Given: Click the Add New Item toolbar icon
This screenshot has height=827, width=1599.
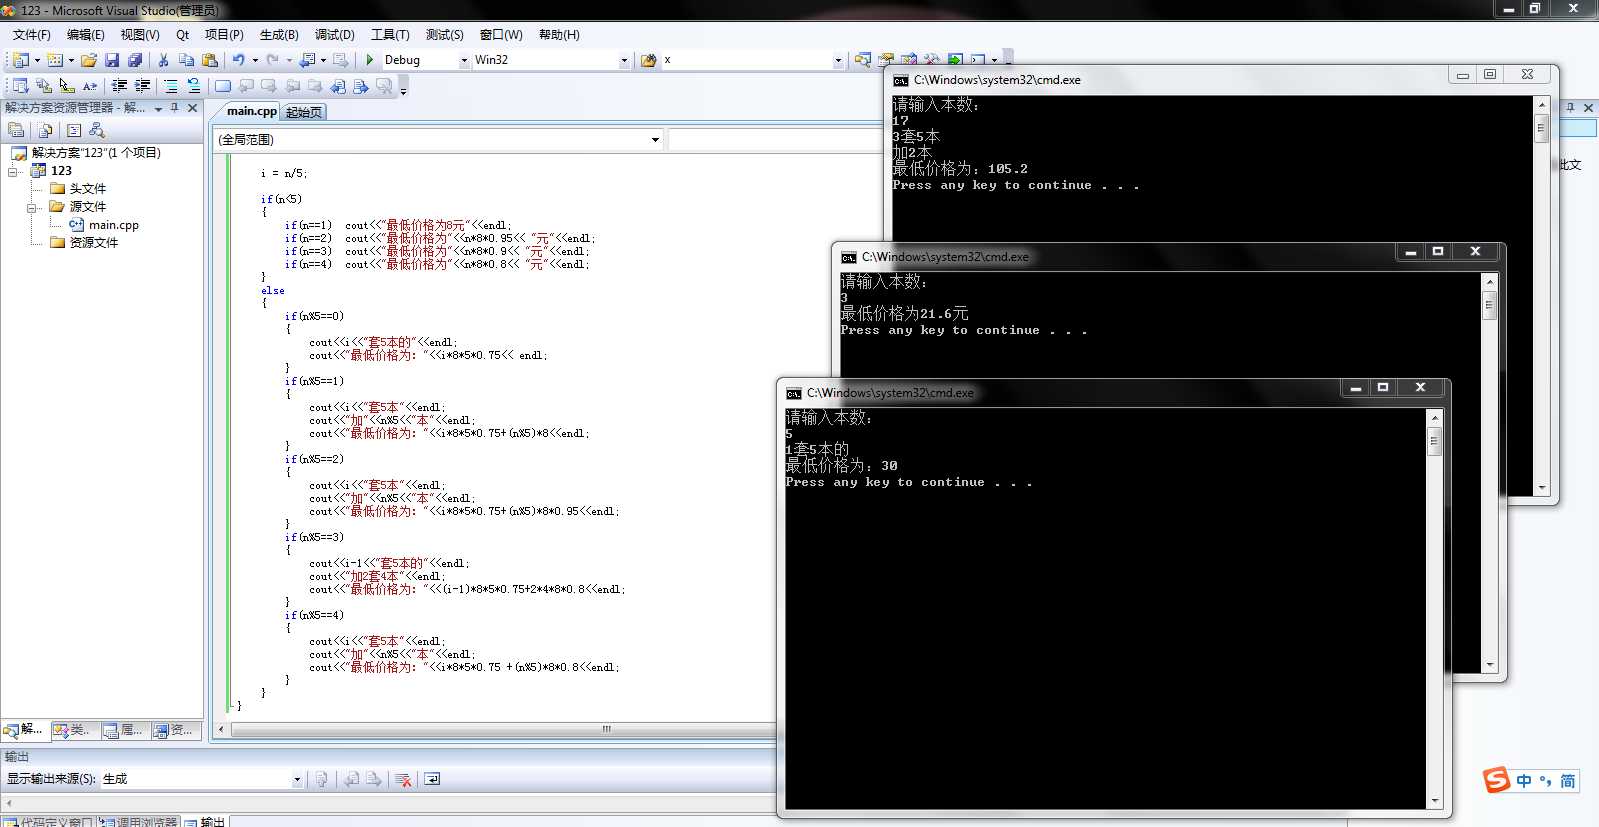Looking at the screenshot, I should pos(55,60).
